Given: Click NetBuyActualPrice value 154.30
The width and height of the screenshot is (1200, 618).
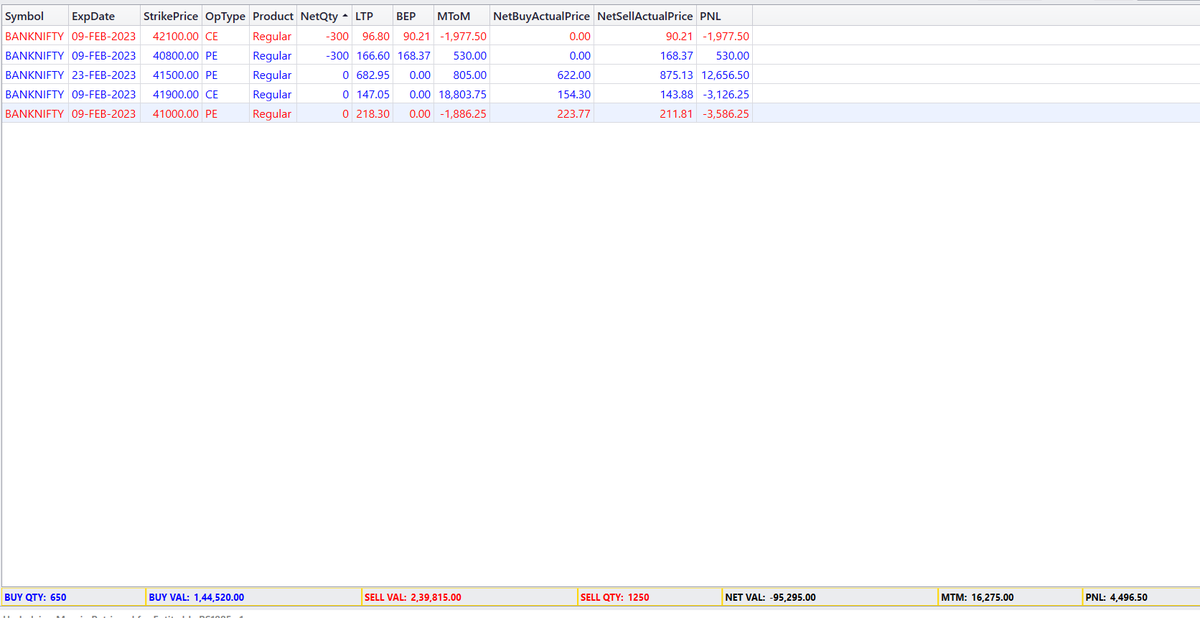Looking at the screenshot, I should point(574,94).
